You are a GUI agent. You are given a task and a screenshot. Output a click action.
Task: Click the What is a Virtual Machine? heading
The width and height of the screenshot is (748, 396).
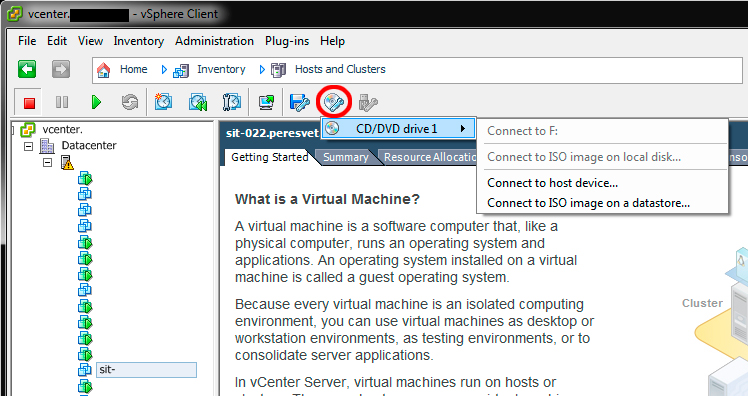tap(327, 199)
